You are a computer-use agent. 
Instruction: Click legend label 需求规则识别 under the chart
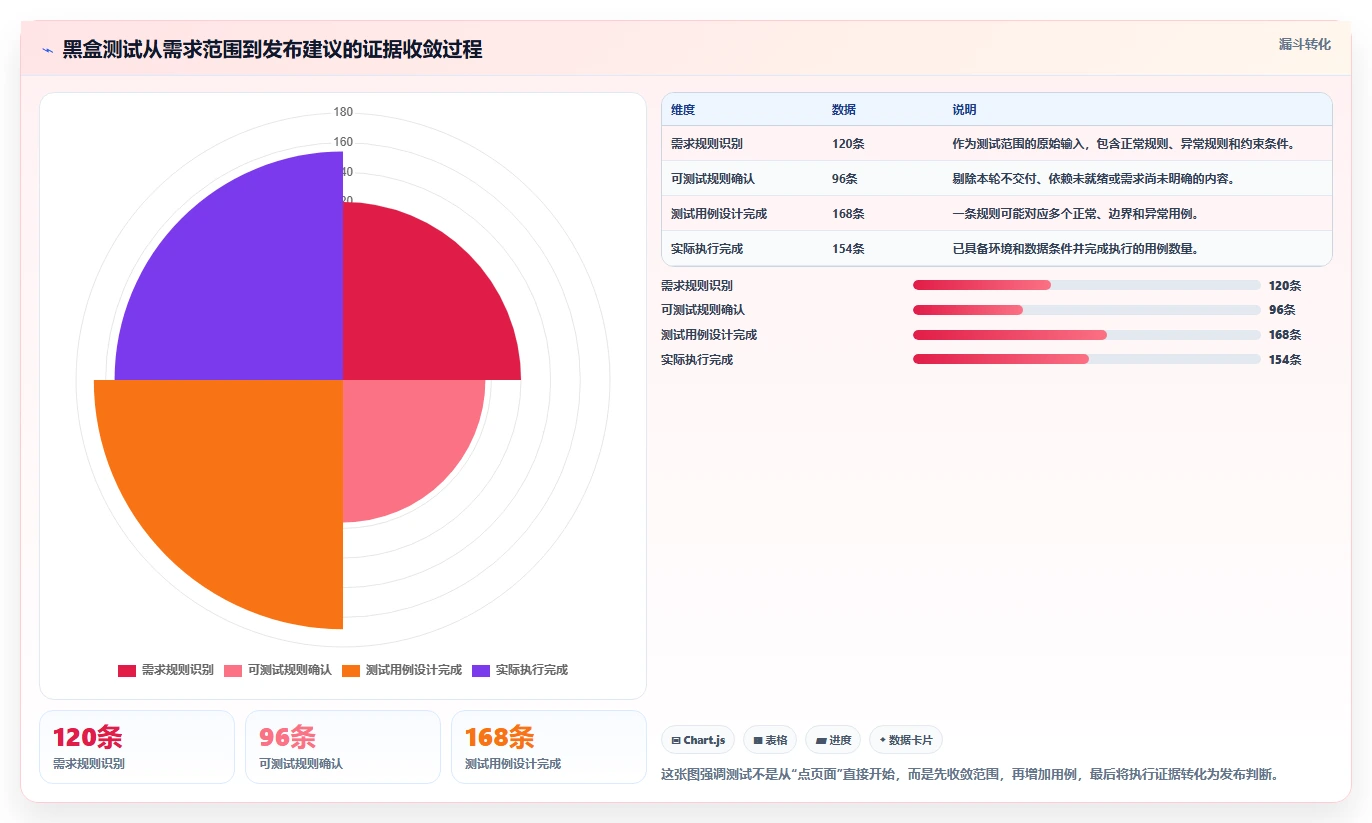(x=177, y=670)
